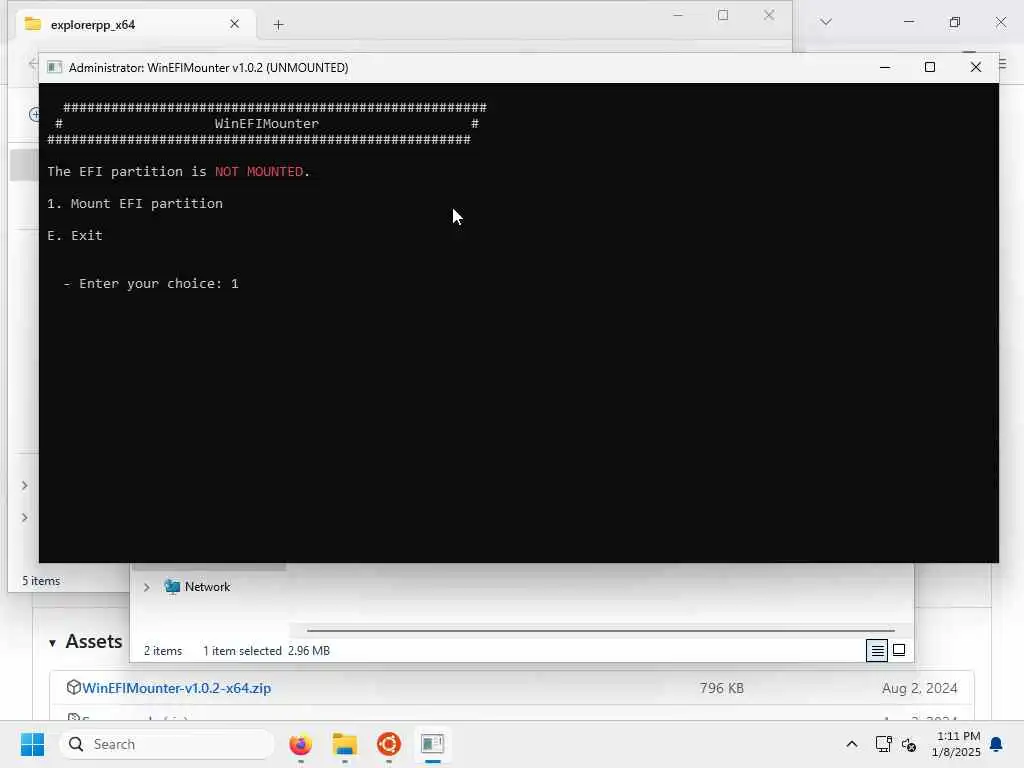The image size is (1024, 768).
Task: Click the 'Aug 2, 2024' asset date
Action: point(920,688)
